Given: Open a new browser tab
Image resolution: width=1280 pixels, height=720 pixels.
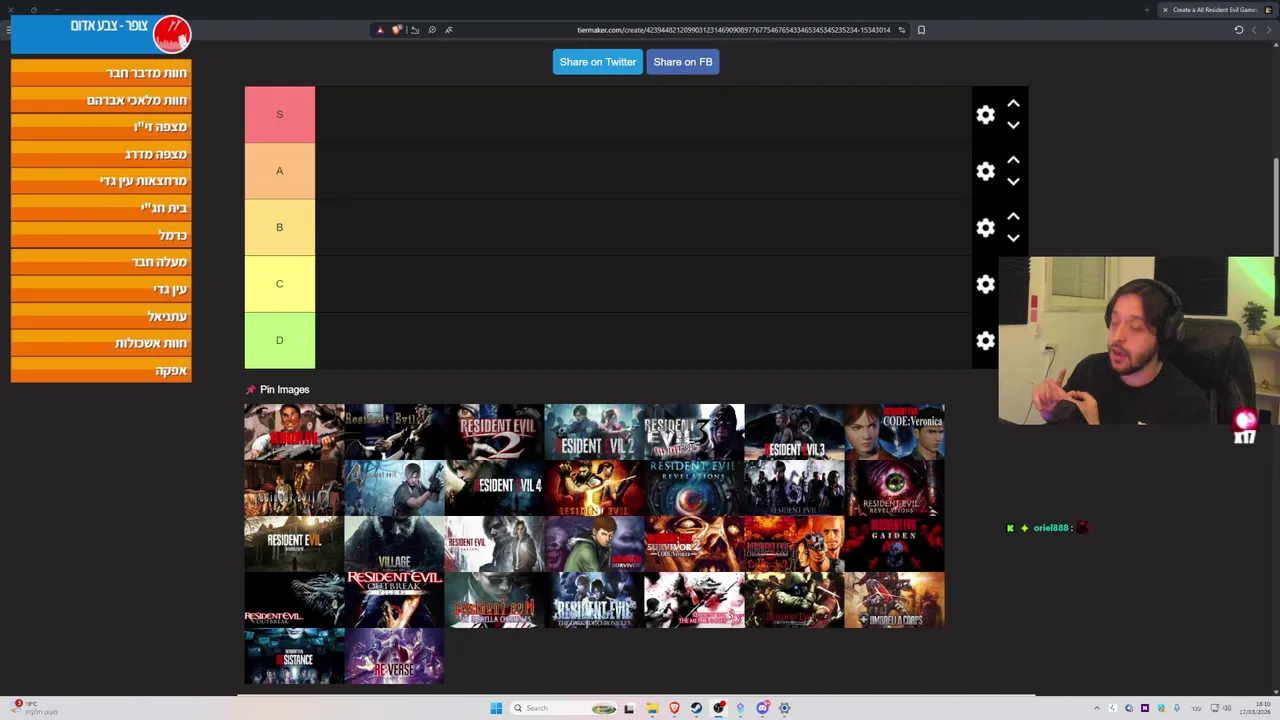Looking at the screenshot, I should pos(1146,10).
